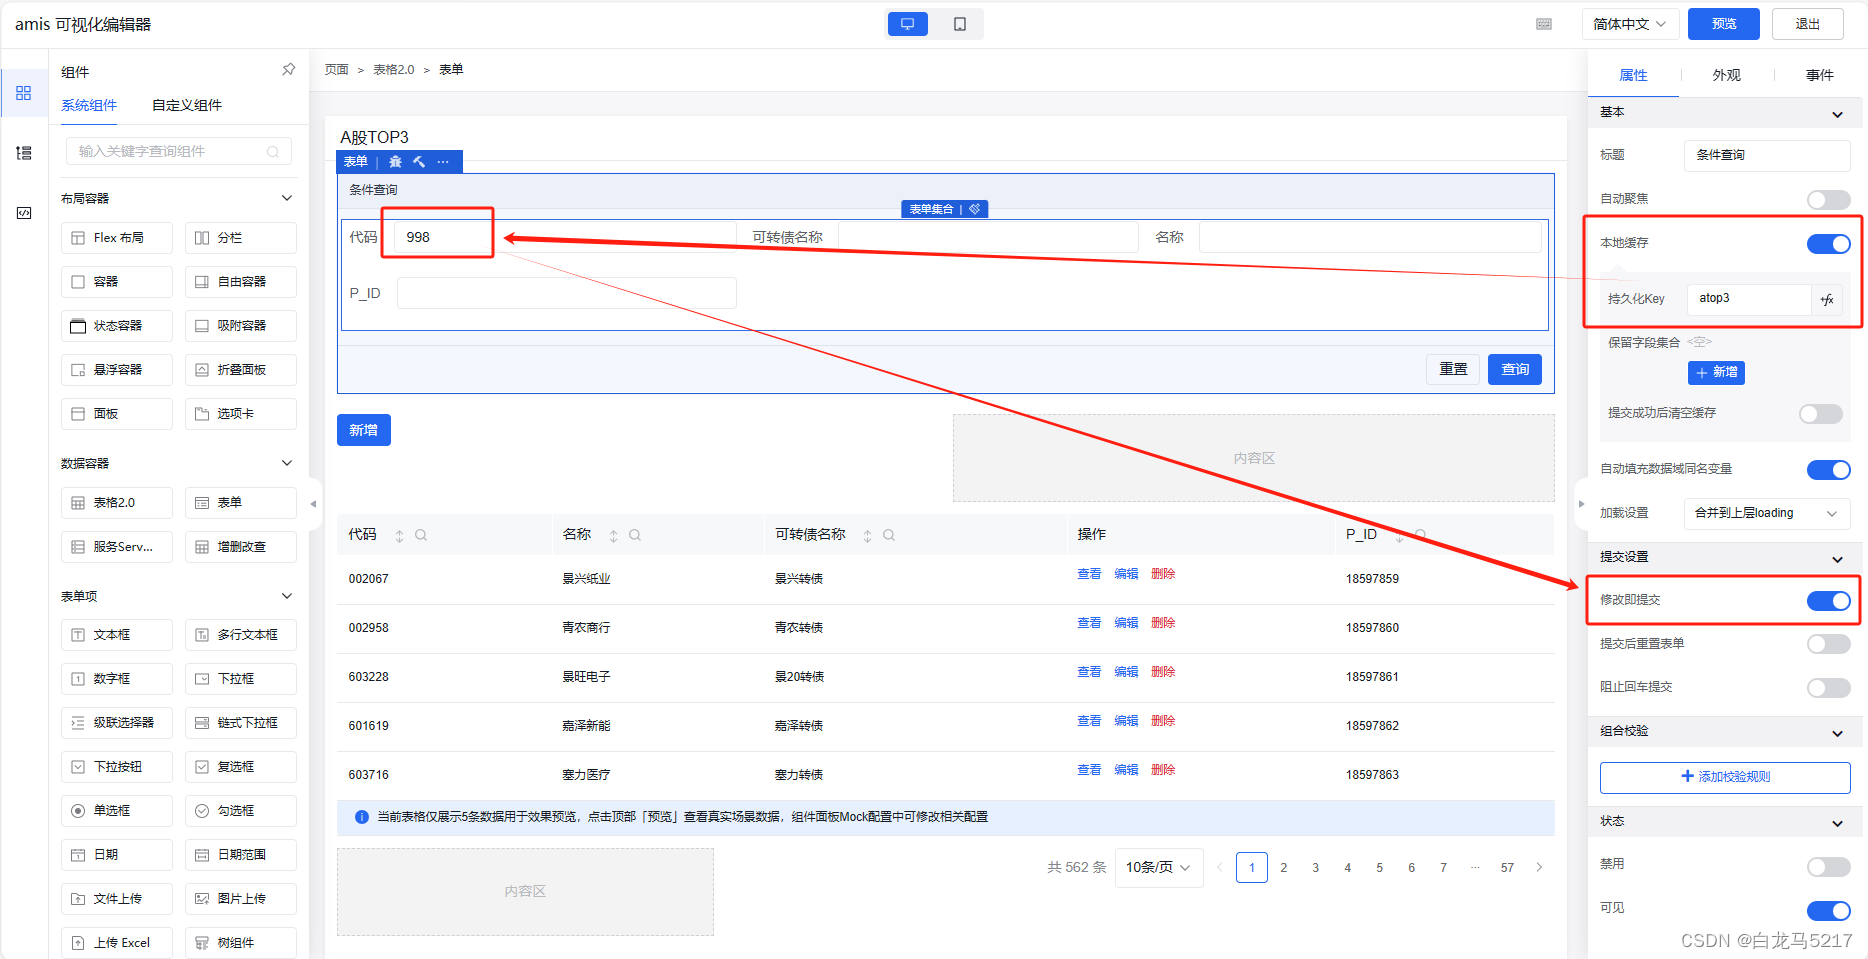Click the sort icon in 代码 column header
The height and width of the screenshot is (959, 1868).
pyautogui.click(x=399, y=536)
